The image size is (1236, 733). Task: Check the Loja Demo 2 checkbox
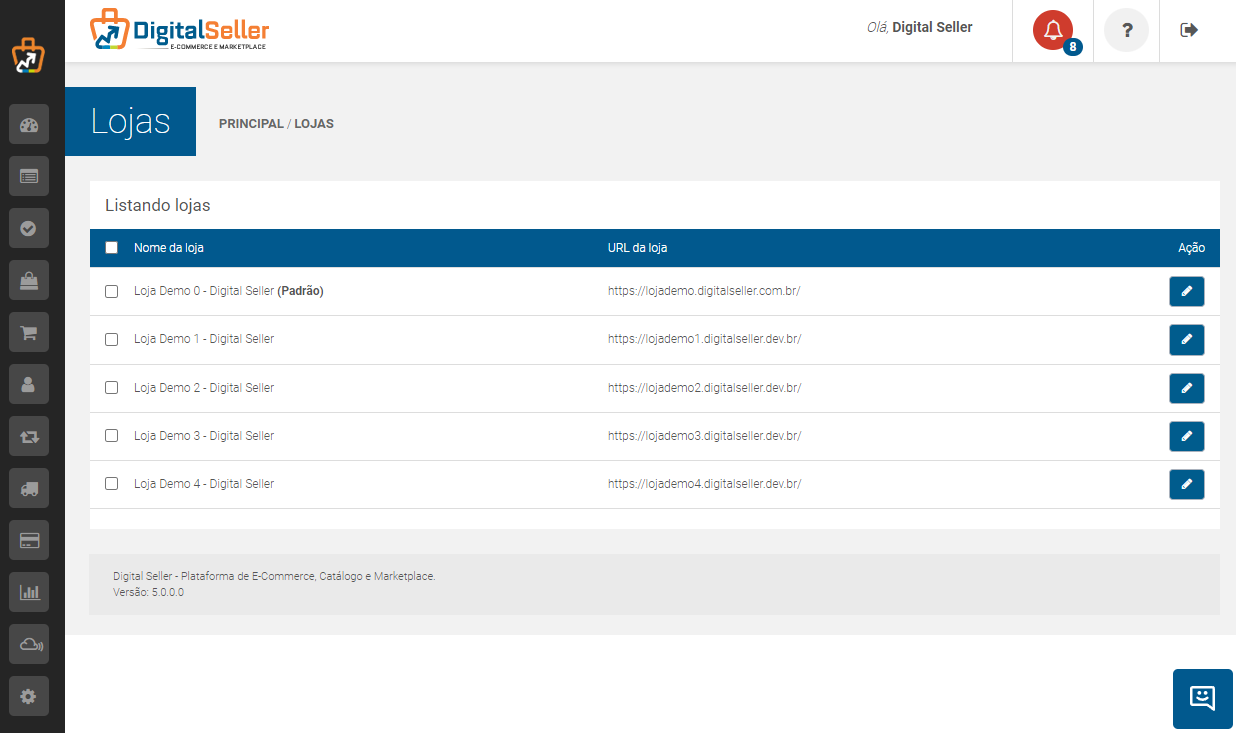coord(112,387)
